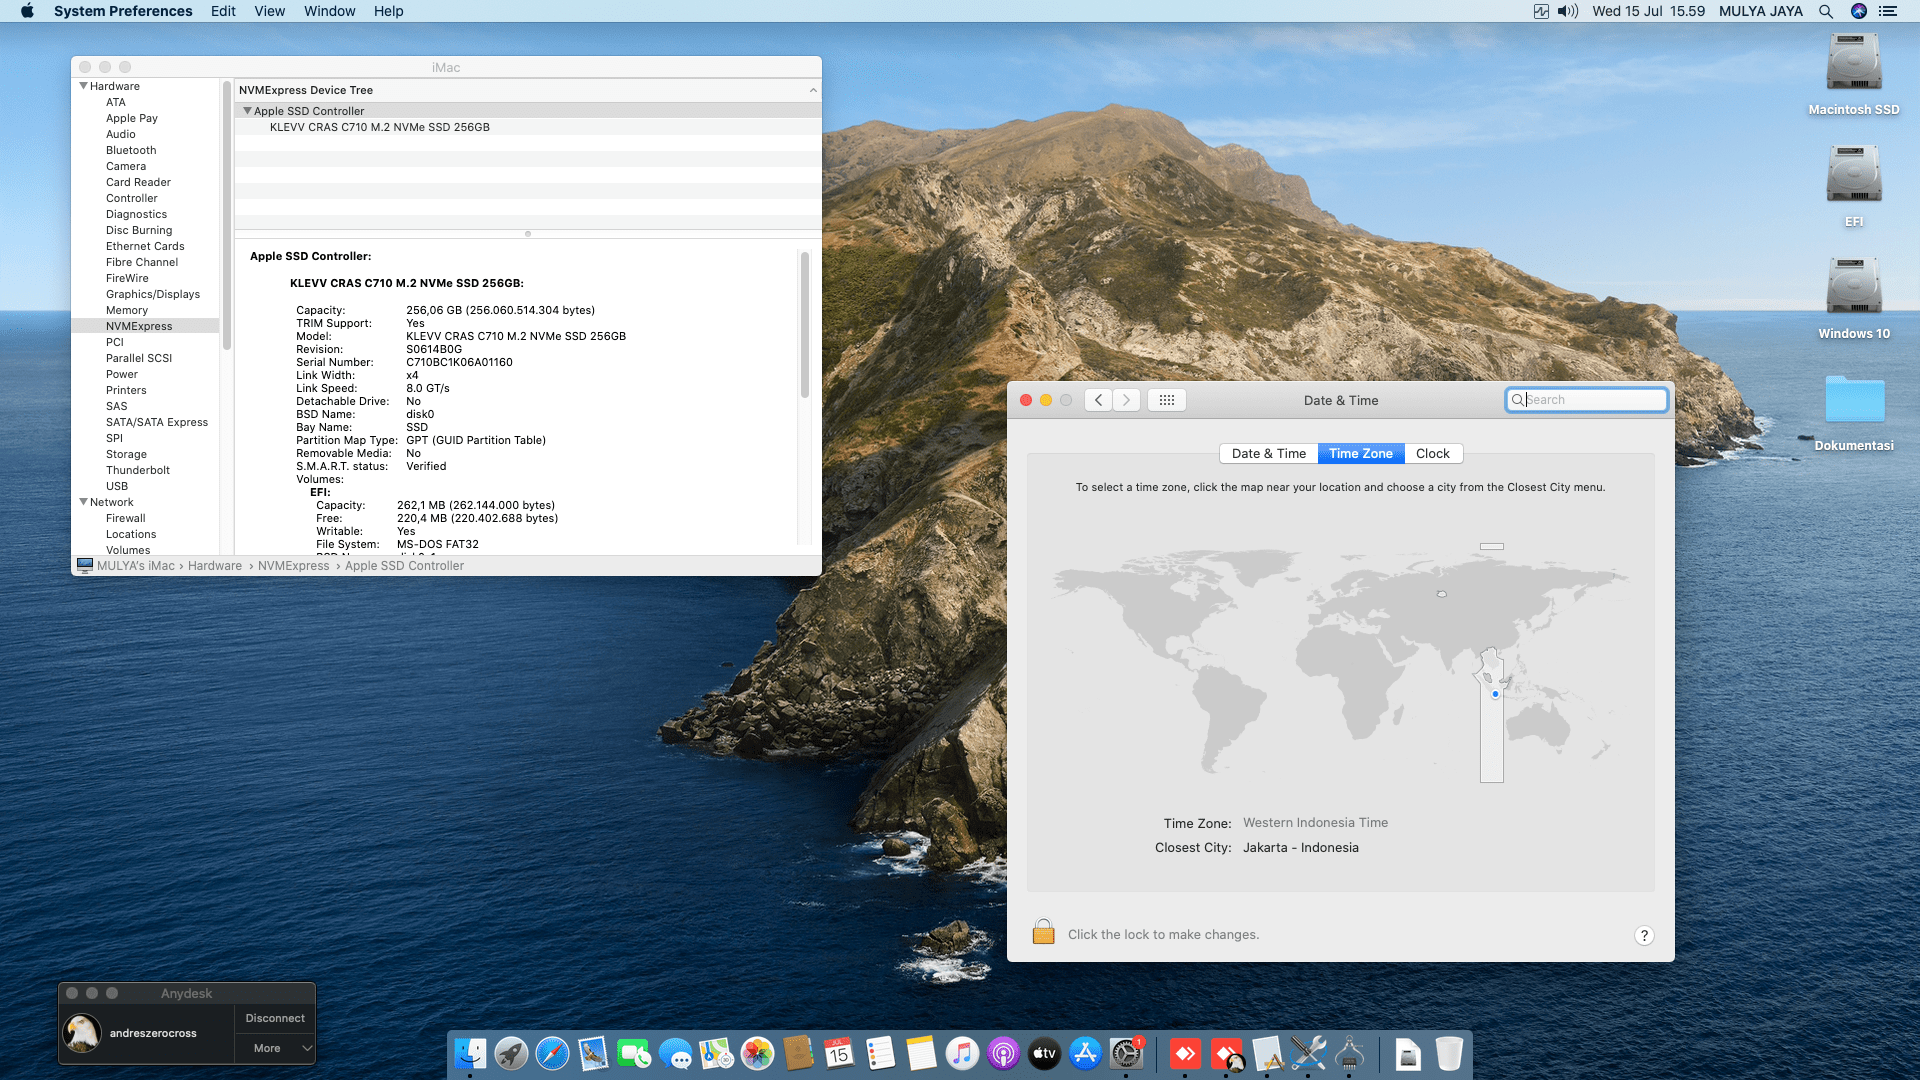1920x1080 pixels.
Task: Select KLEVV CRAS C710 device tree row
Action: 528,127
